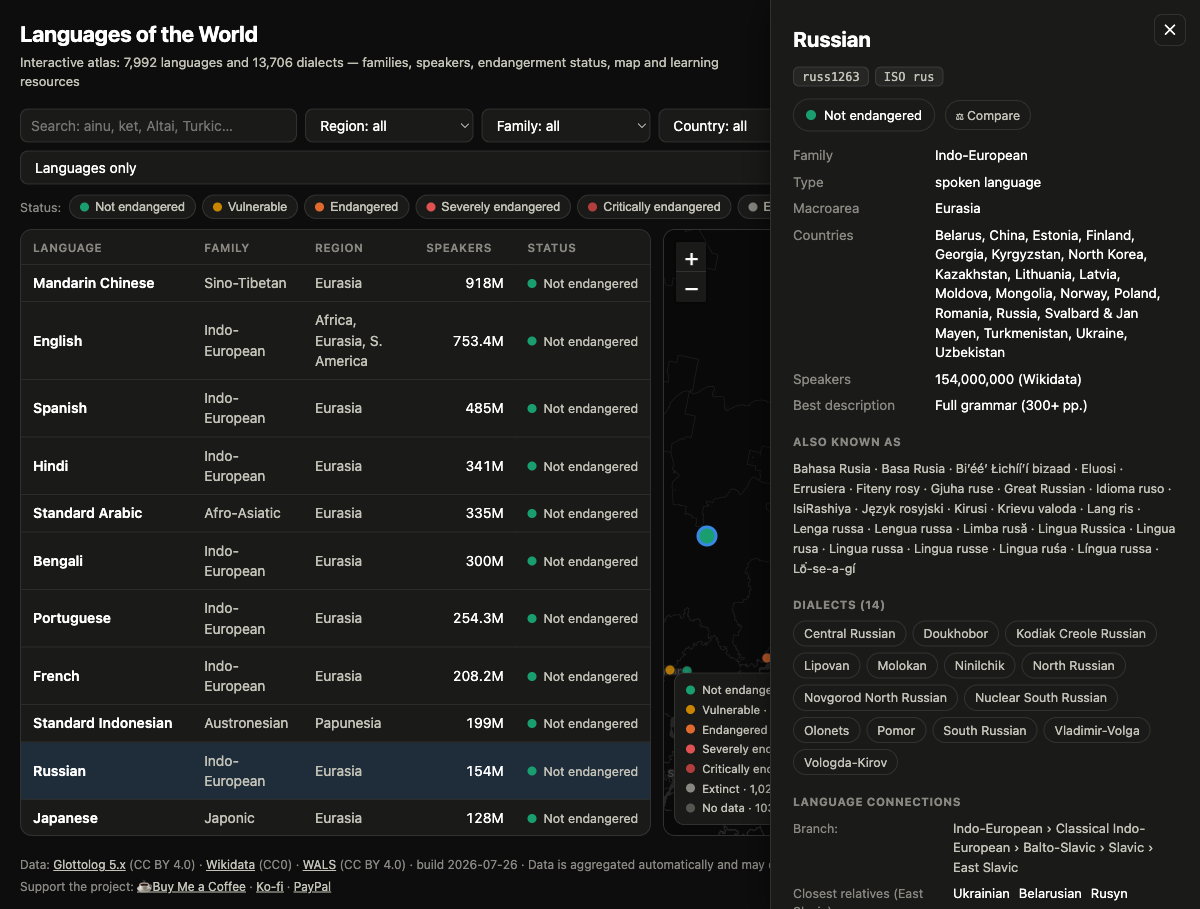Toggle the Vulnerable status filter
1200x909 pixels.
tap(250, 207)
